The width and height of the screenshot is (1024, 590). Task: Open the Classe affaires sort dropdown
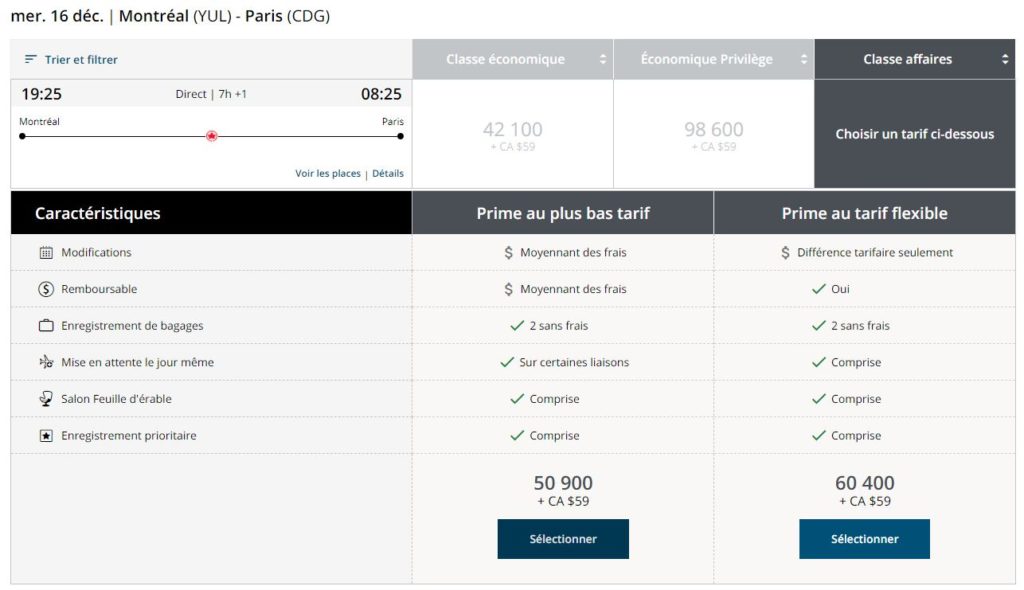[1005, 59]
